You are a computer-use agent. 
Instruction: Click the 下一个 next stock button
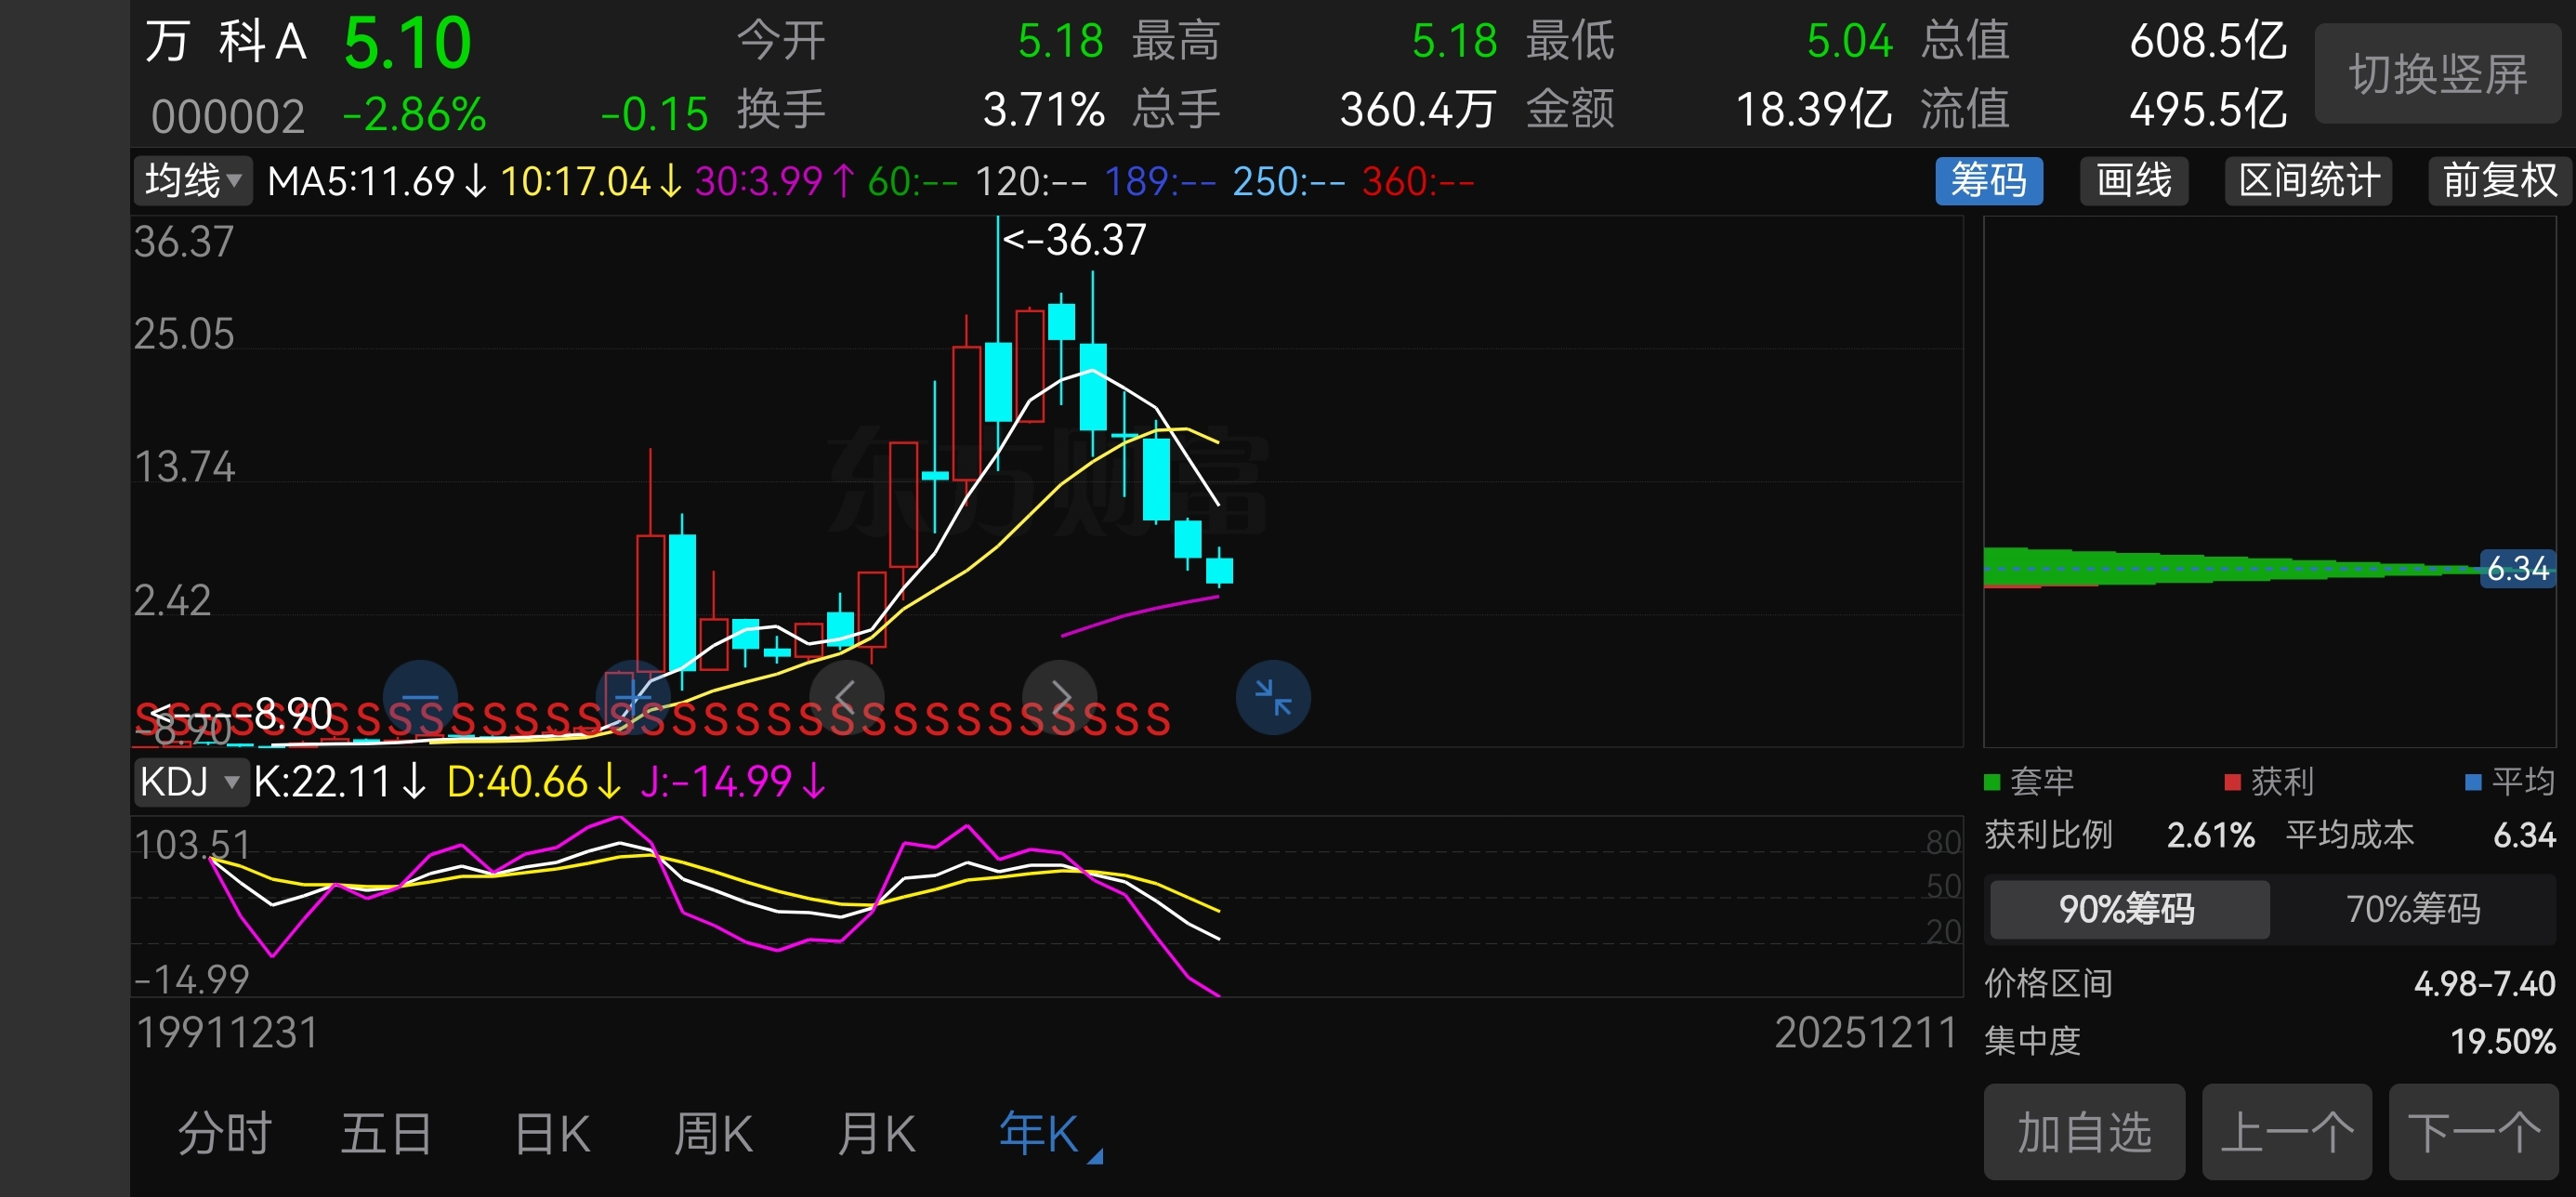2474,1133
